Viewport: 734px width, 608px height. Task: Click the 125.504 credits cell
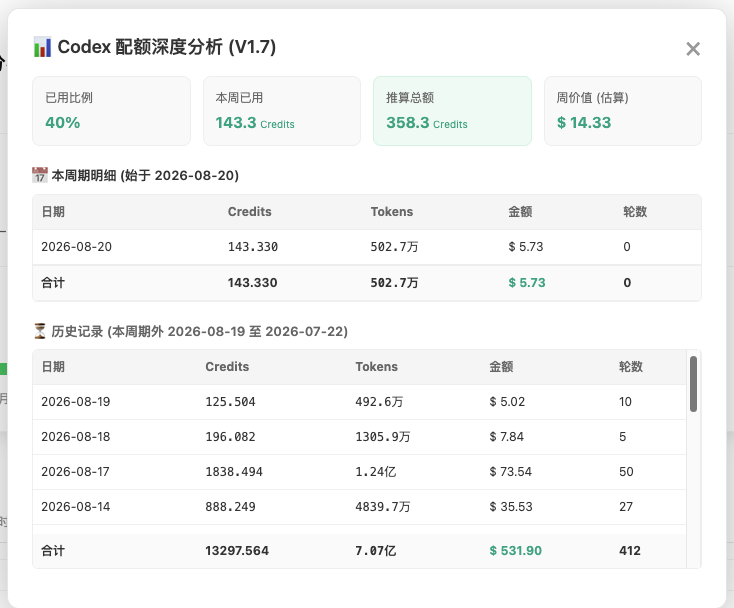point(230,402)
